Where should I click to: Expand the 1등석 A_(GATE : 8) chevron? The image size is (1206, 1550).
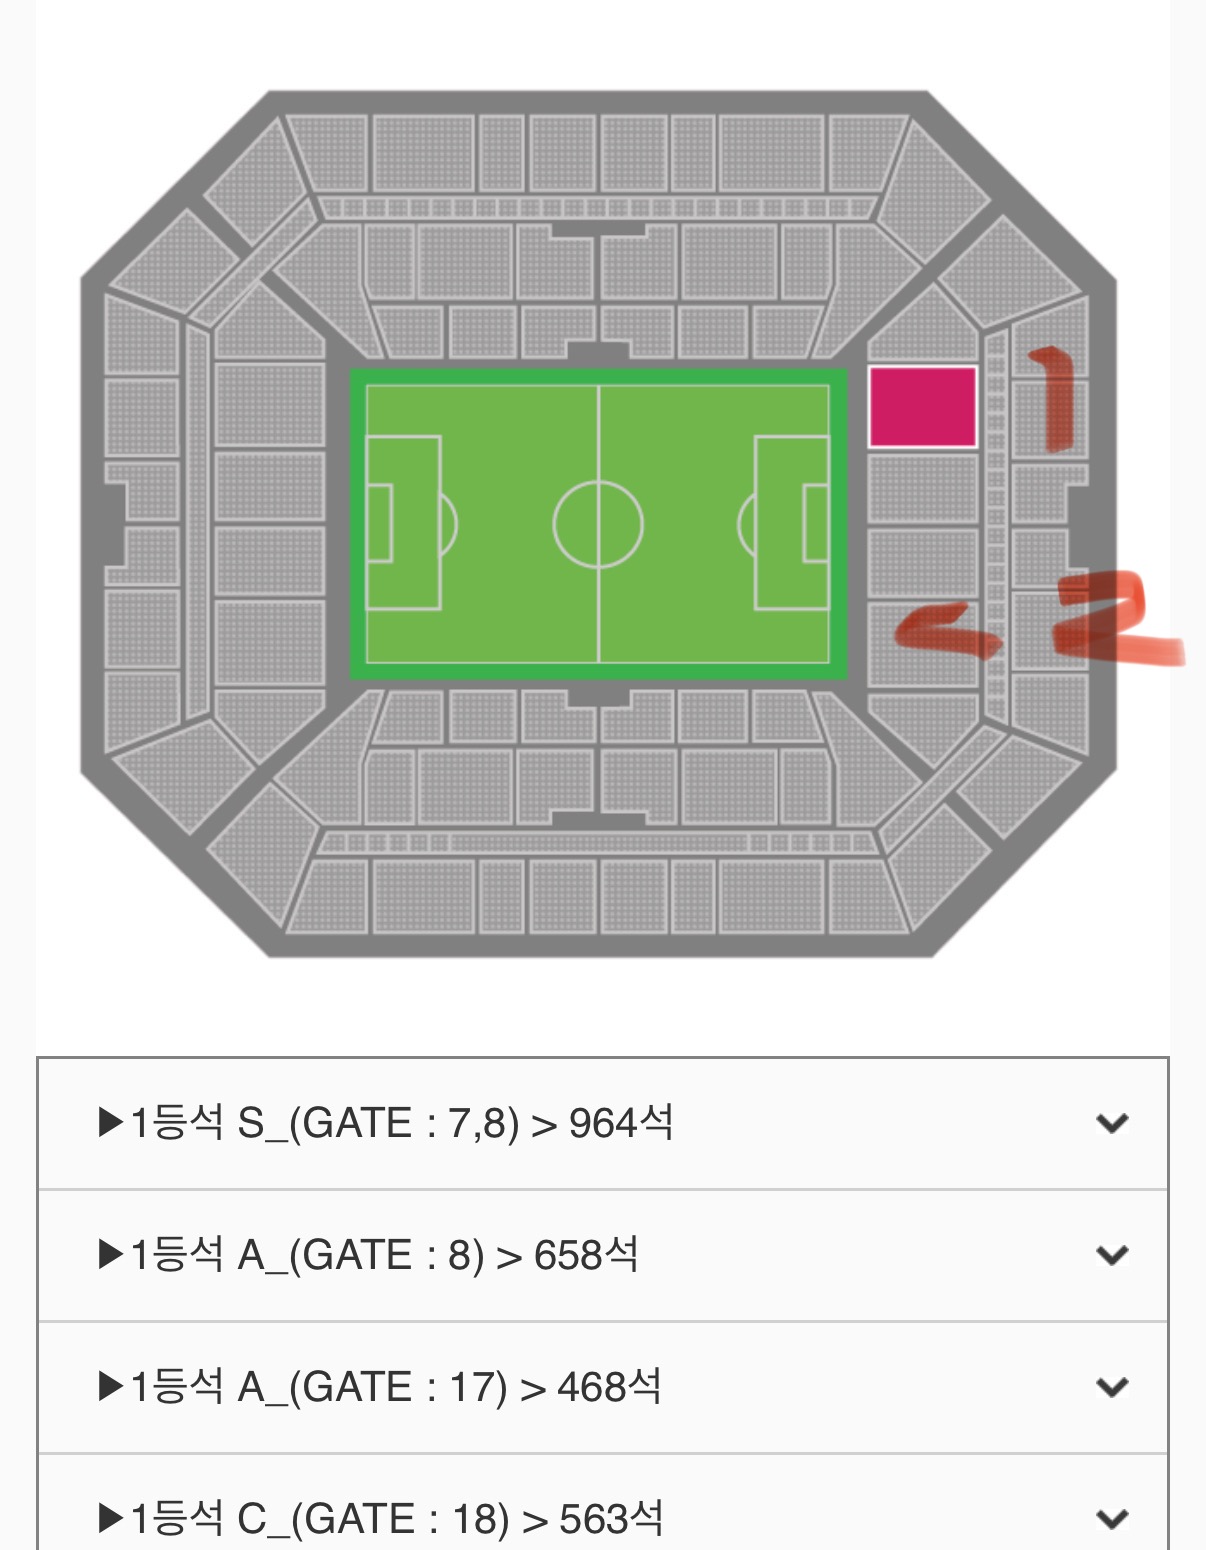click(x=1112, y=1255)
